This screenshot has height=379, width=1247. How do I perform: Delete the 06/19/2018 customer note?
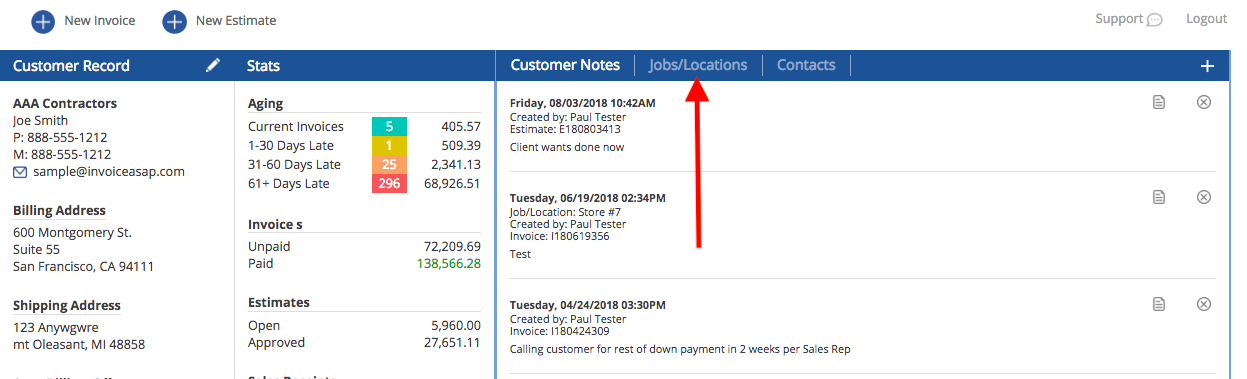click(x=1204, y=197)
